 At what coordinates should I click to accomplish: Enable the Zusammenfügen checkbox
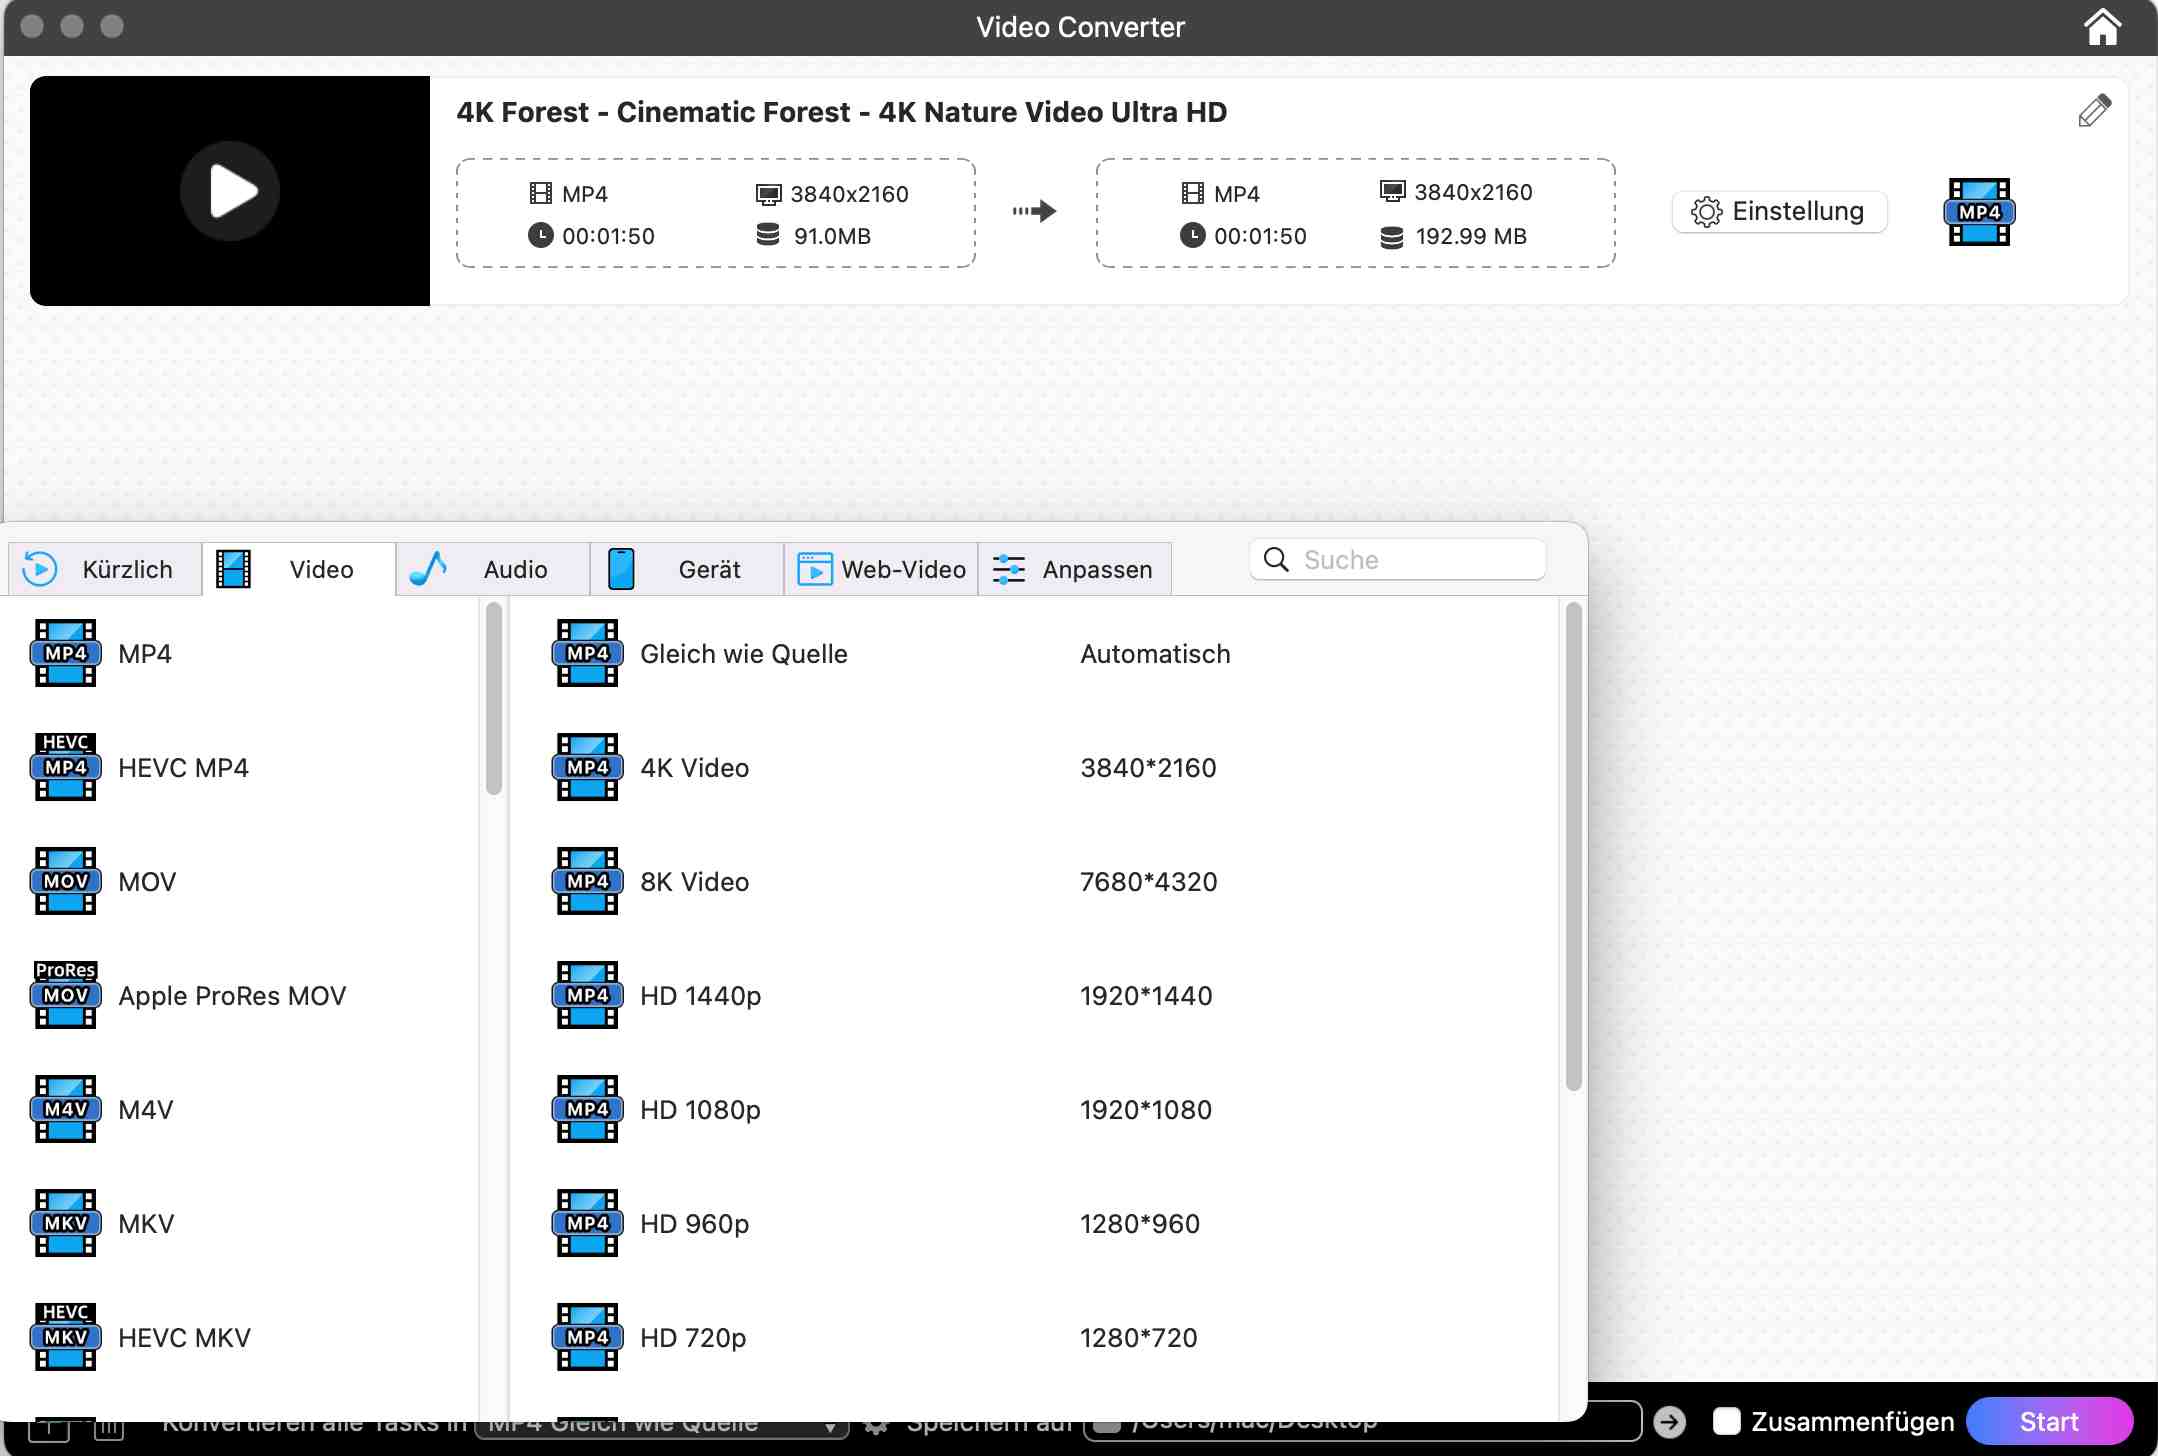click(1727, 1421)
